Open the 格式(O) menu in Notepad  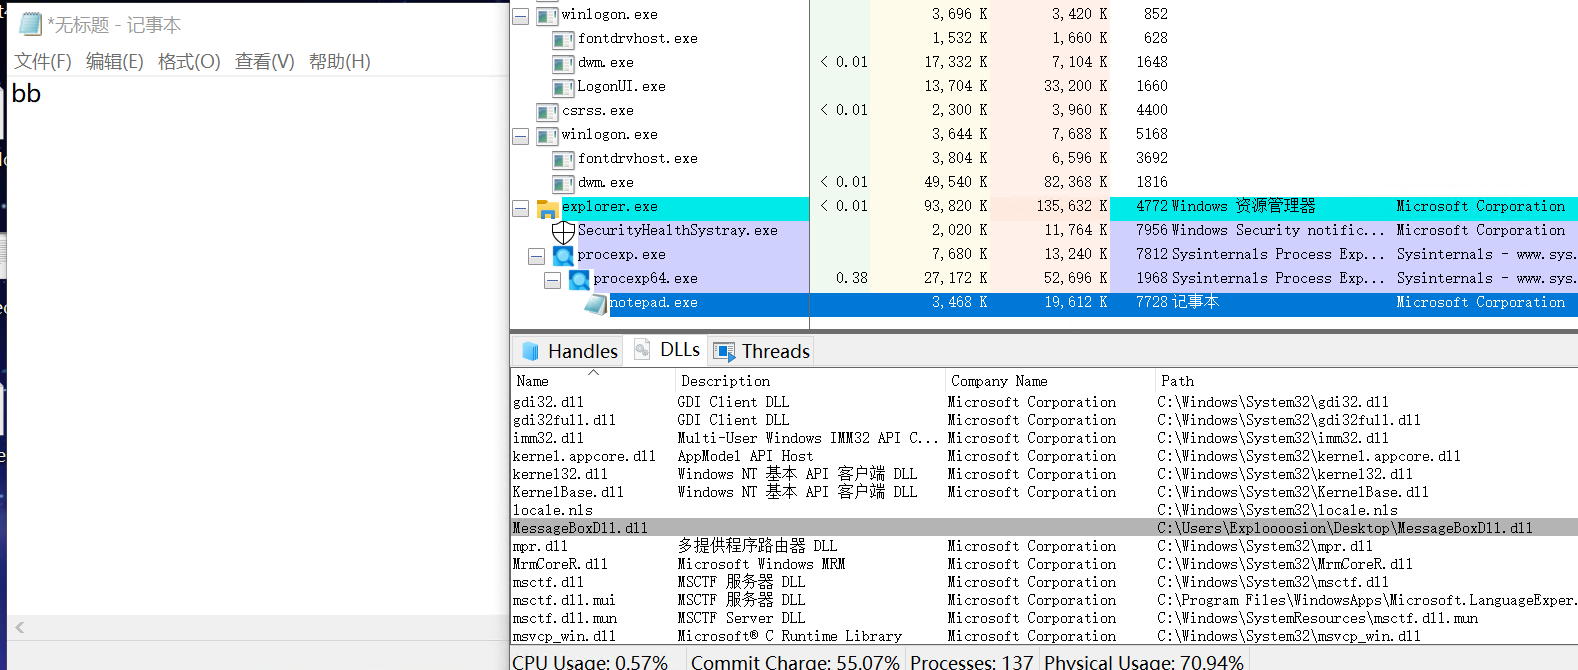tap(189, 62)
